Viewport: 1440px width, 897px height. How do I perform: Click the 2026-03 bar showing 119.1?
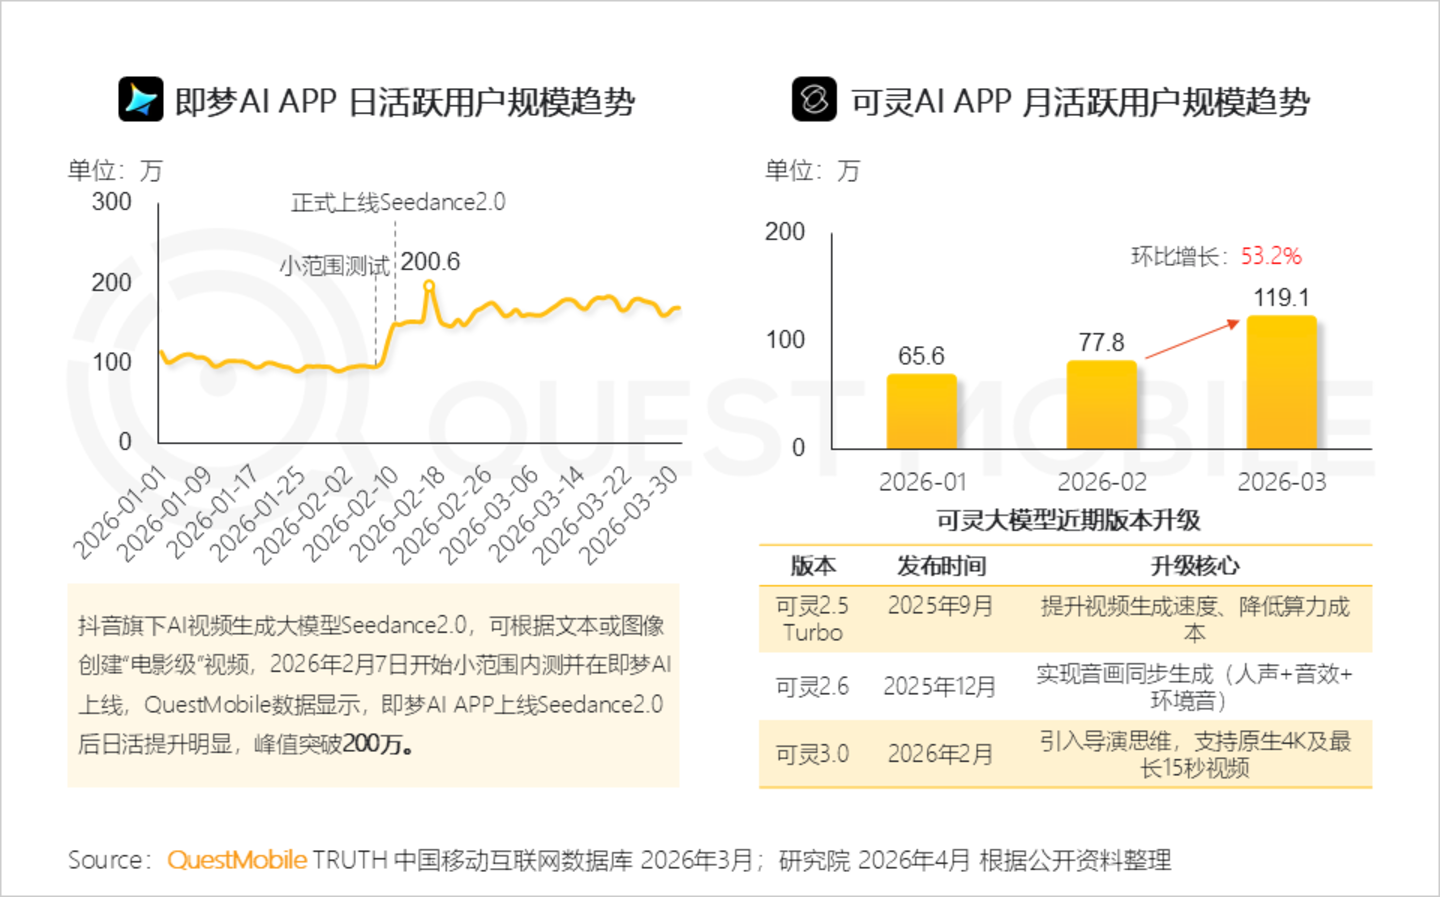click(x=1282, y=382)
